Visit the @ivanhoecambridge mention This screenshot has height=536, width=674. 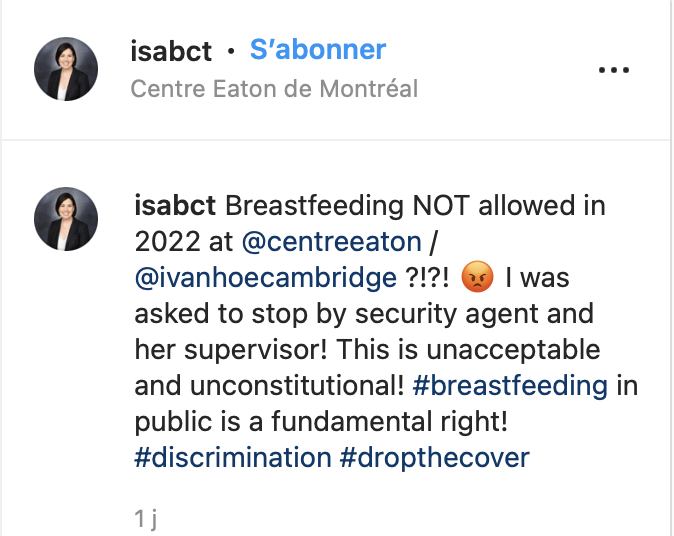click(266, 278)
